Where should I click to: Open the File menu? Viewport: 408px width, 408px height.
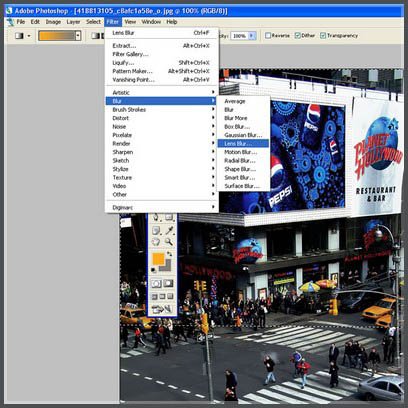[x=21, y=22]
